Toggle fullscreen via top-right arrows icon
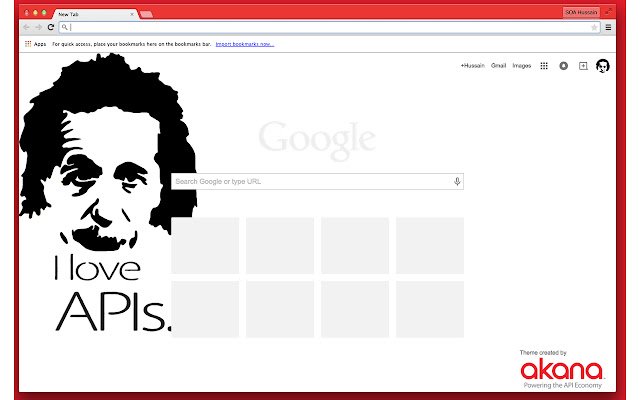This screenshot has height=400, width=640. [x=609, y=12]
